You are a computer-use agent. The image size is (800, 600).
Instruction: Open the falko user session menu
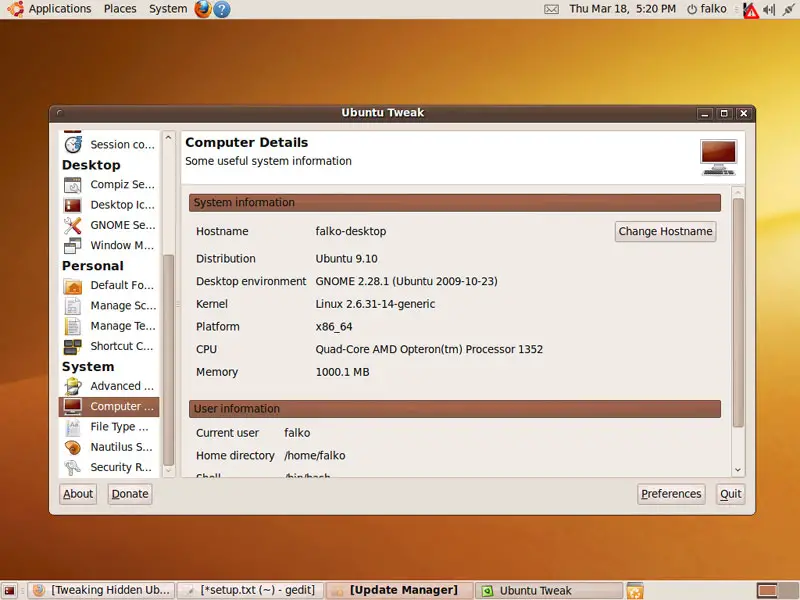707,9
